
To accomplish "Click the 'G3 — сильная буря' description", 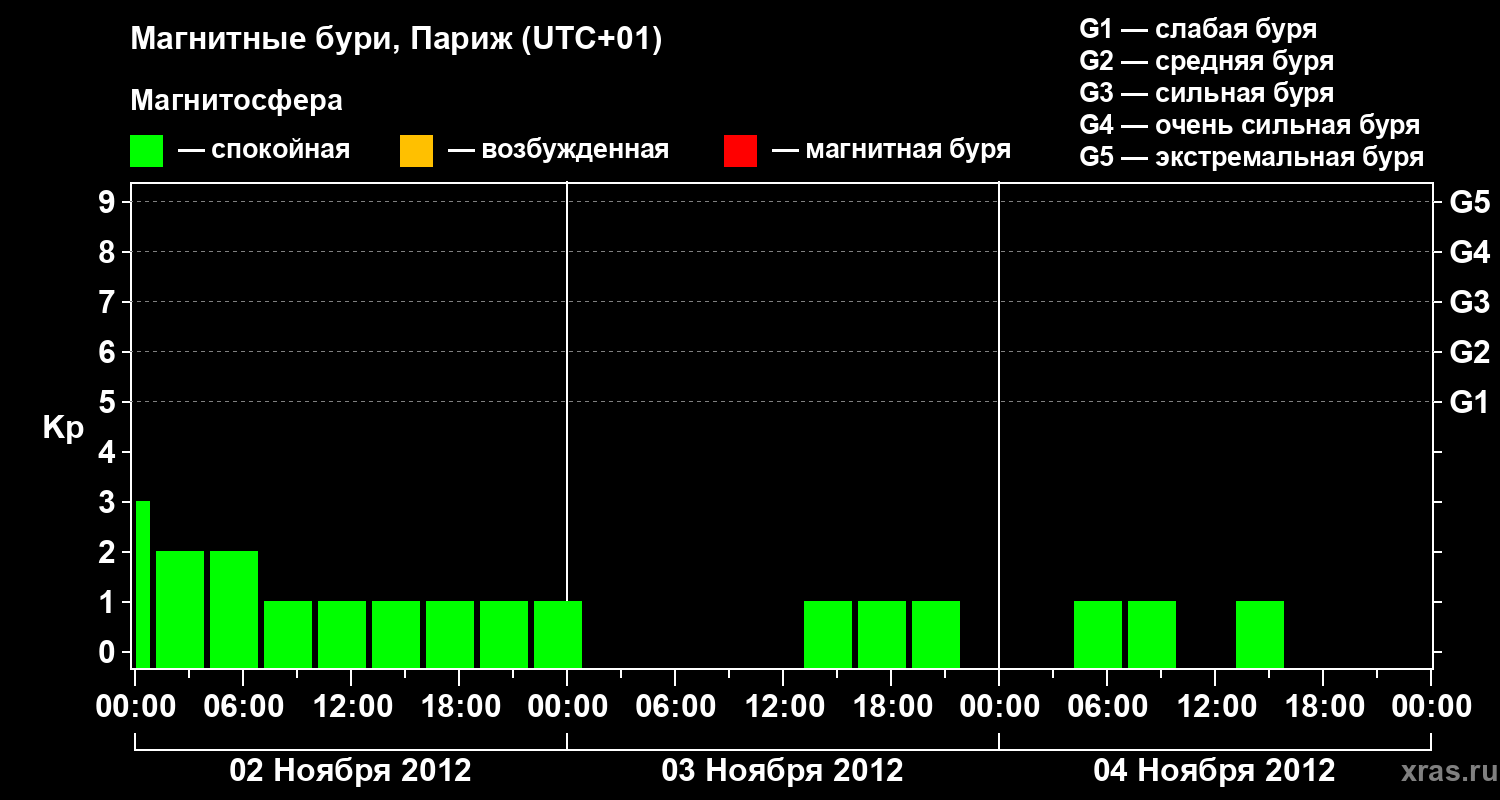I will [1206, 93].
